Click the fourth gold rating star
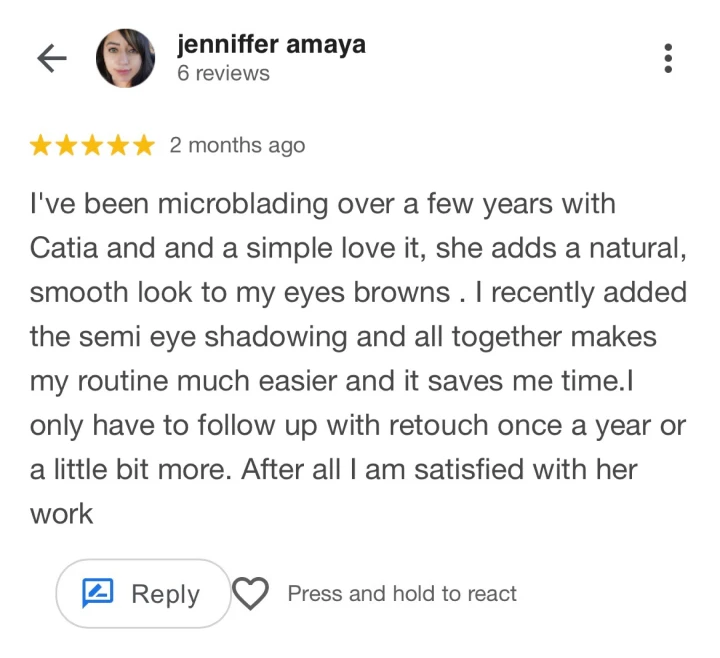The image size is (720, 658). pos(119,146)
